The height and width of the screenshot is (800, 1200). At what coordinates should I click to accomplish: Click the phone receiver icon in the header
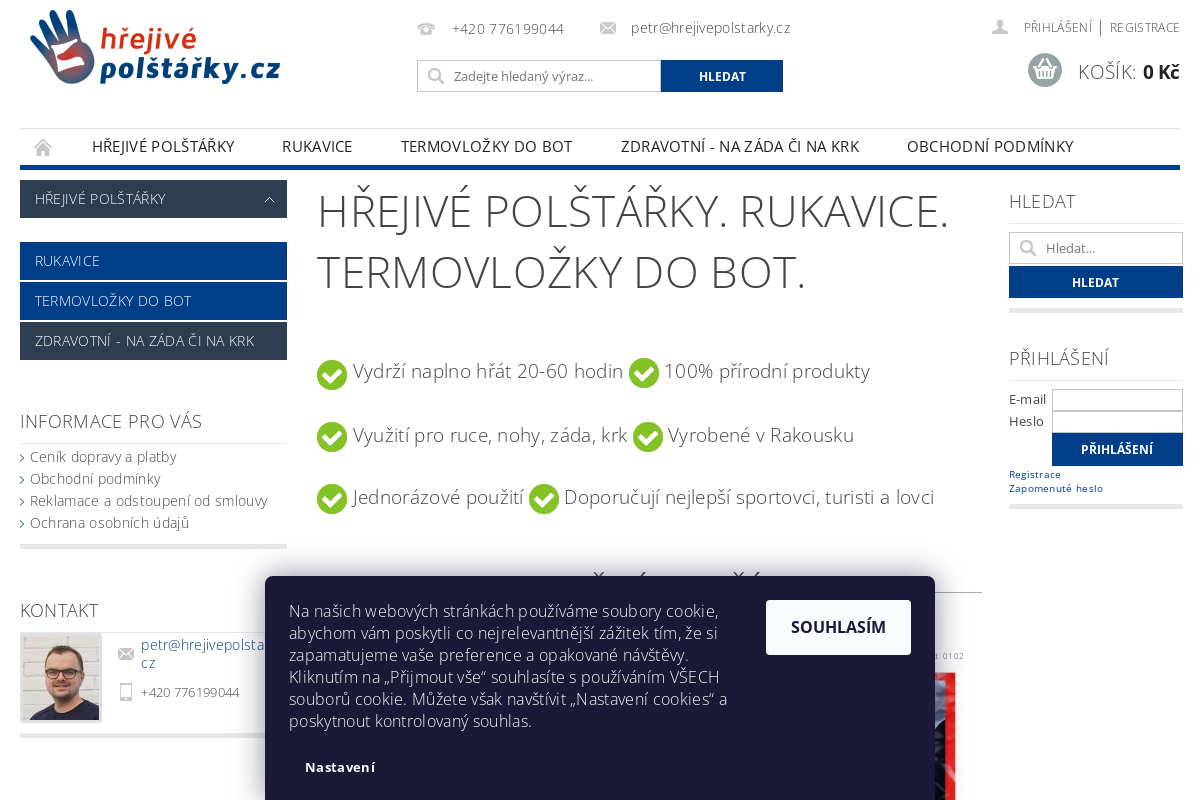[x=426, y=29]
